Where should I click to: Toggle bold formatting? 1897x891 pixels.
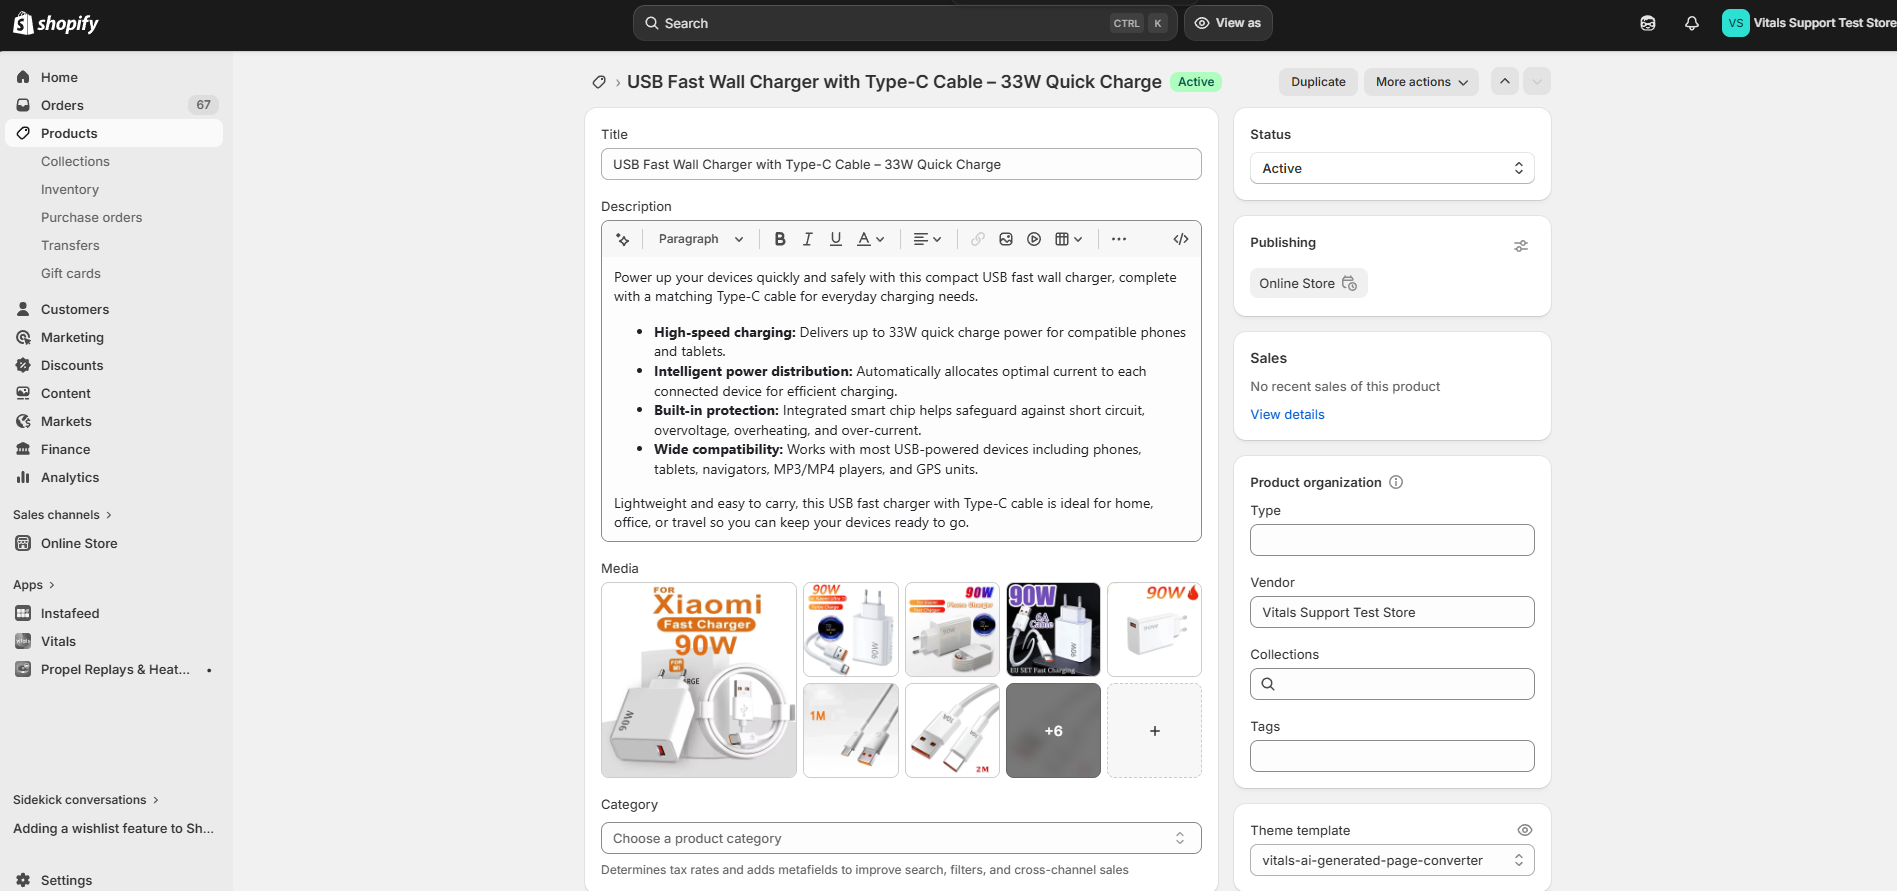point(780,239)
